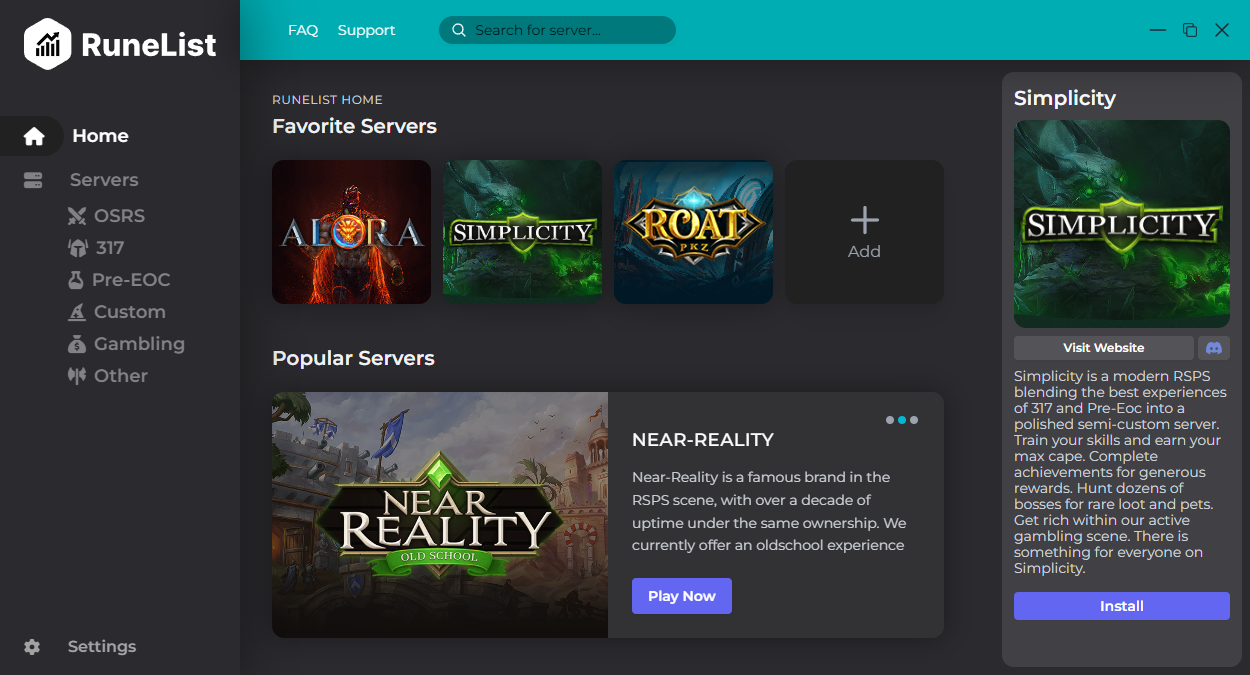Click the RuneList logo icon

coord(47,44)
